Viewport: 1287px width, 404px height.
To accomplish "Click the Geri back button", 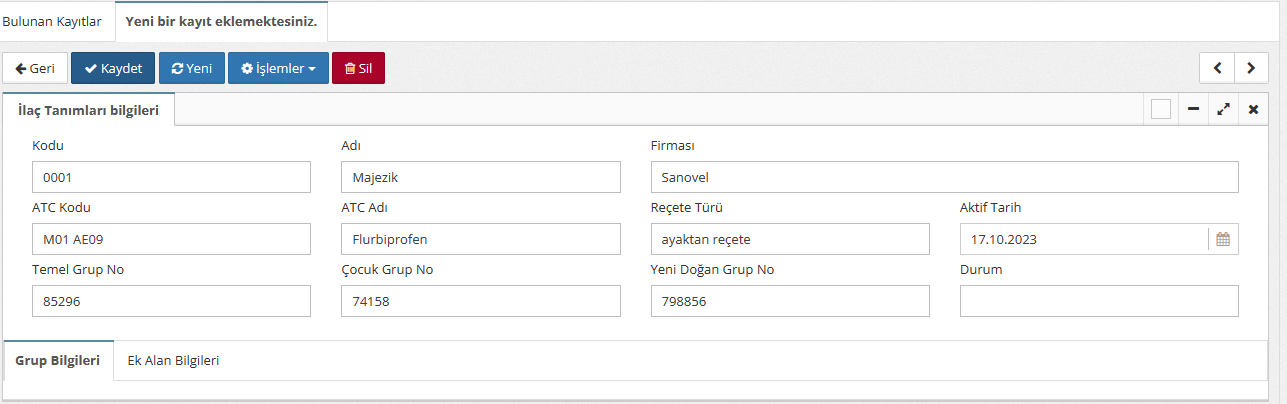I will [x=35, y=68].
